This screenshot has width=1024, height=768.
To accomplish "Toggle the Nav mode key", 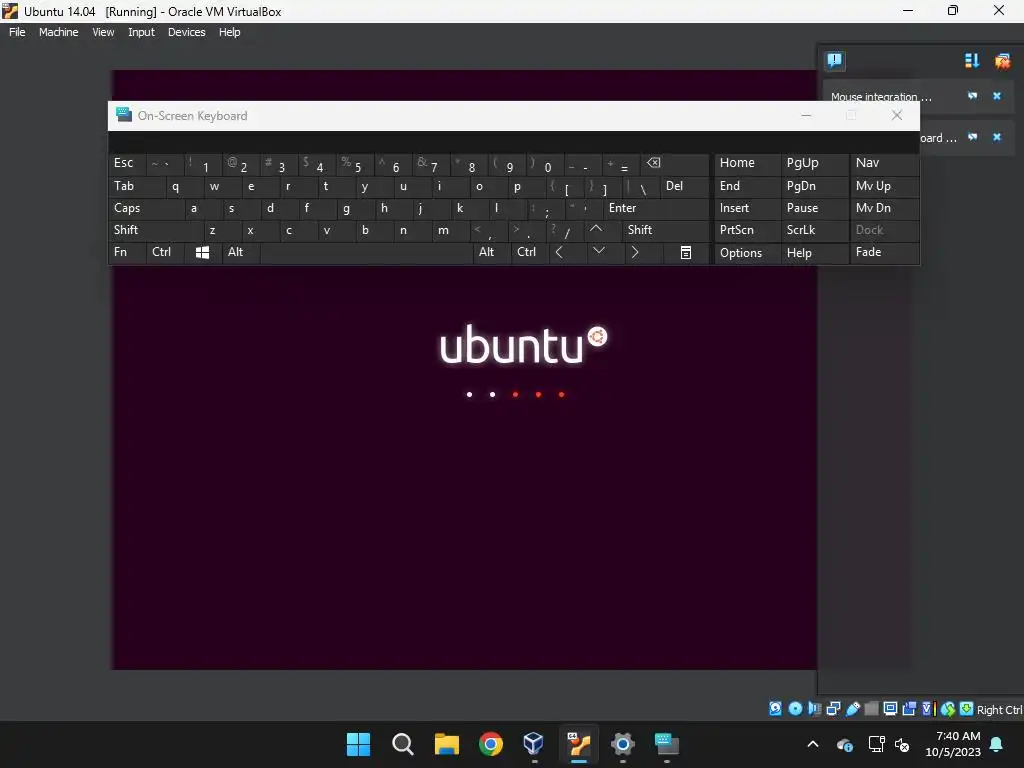I will (x=884, y=163).
